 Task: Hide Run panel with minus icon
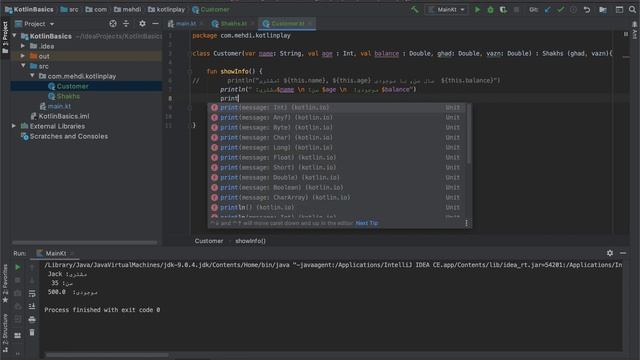(623, 253)
